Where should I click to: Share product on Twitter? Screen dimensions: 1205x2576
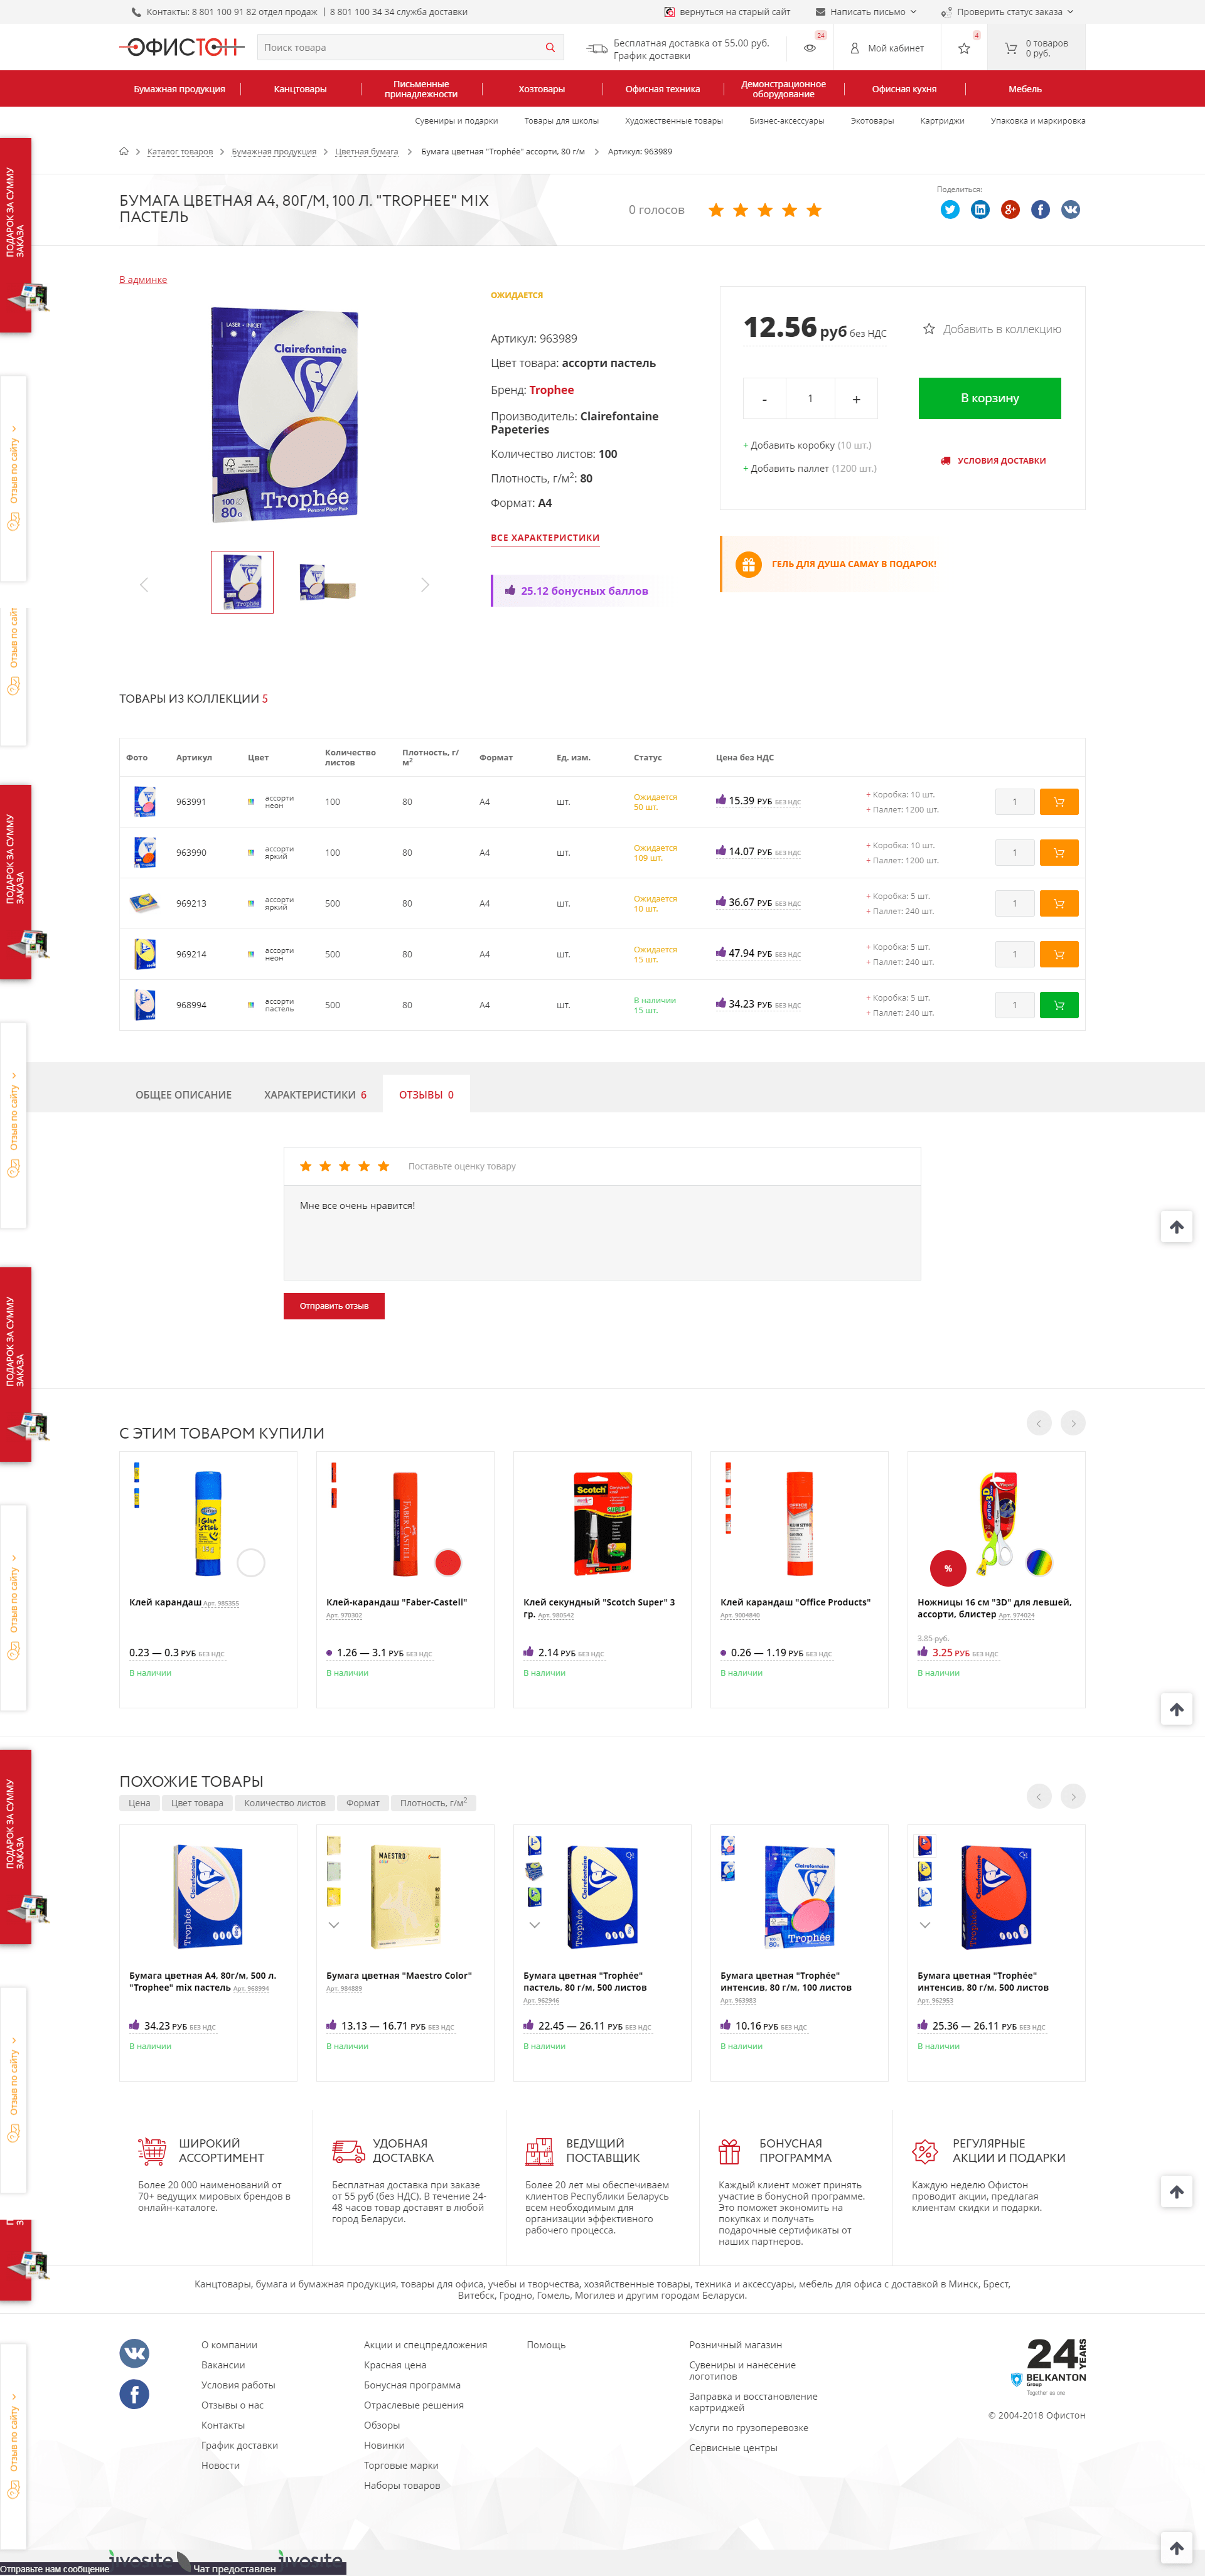pyautogui.click(x=950, y=209)
